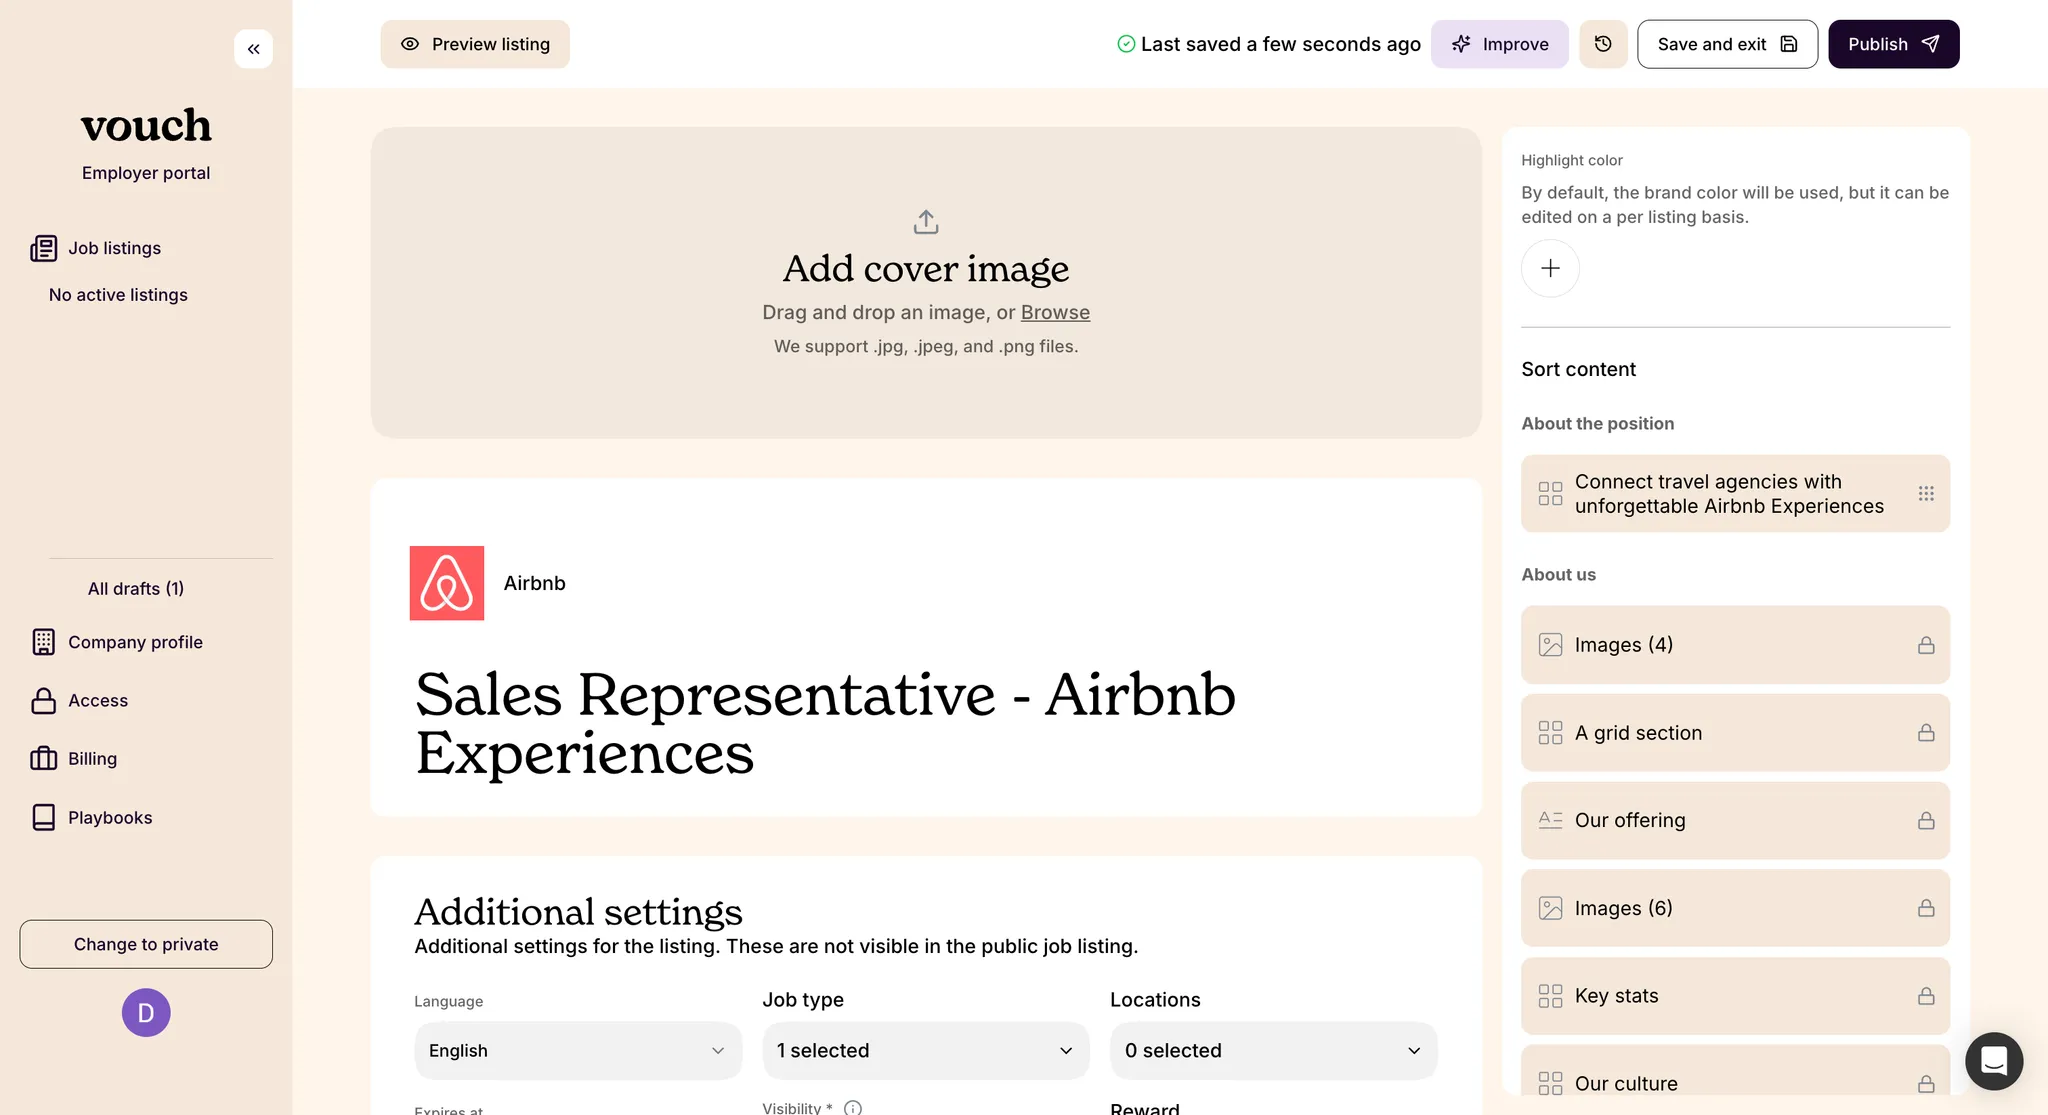
Task: Click lock icon on Key stats row
Action: pyautogui.click(x=1926, y=996)
